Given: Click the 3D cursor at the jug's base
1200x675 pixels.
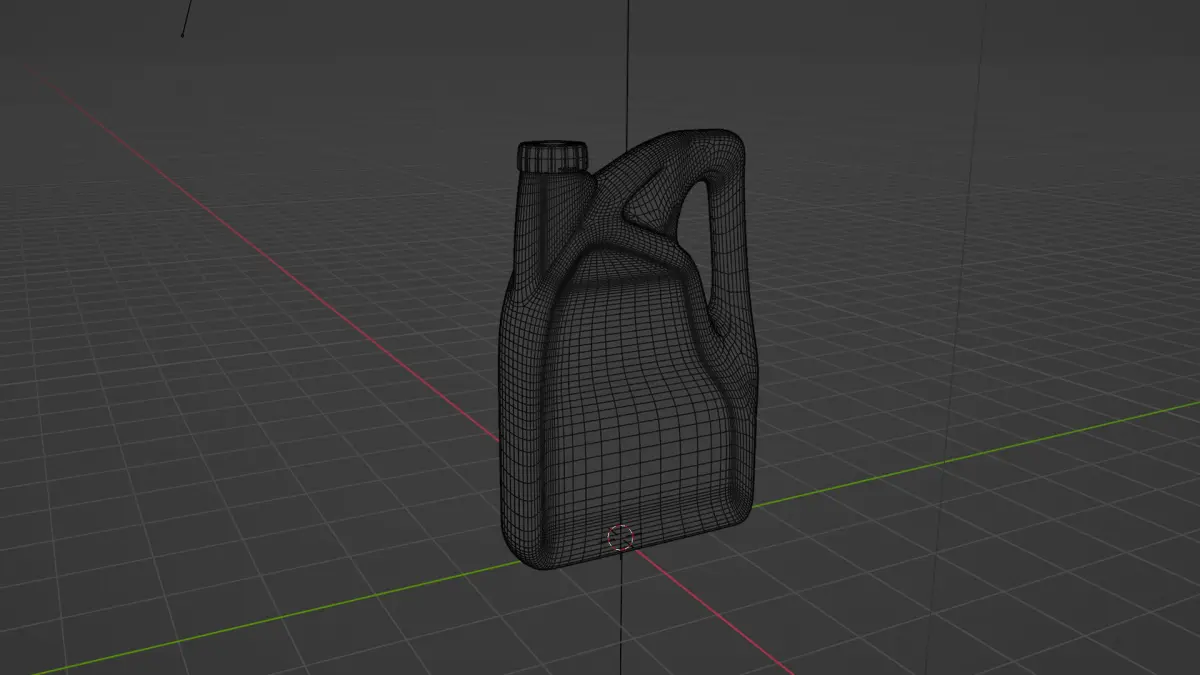Looking at the screenshot, I should [621, 538].
